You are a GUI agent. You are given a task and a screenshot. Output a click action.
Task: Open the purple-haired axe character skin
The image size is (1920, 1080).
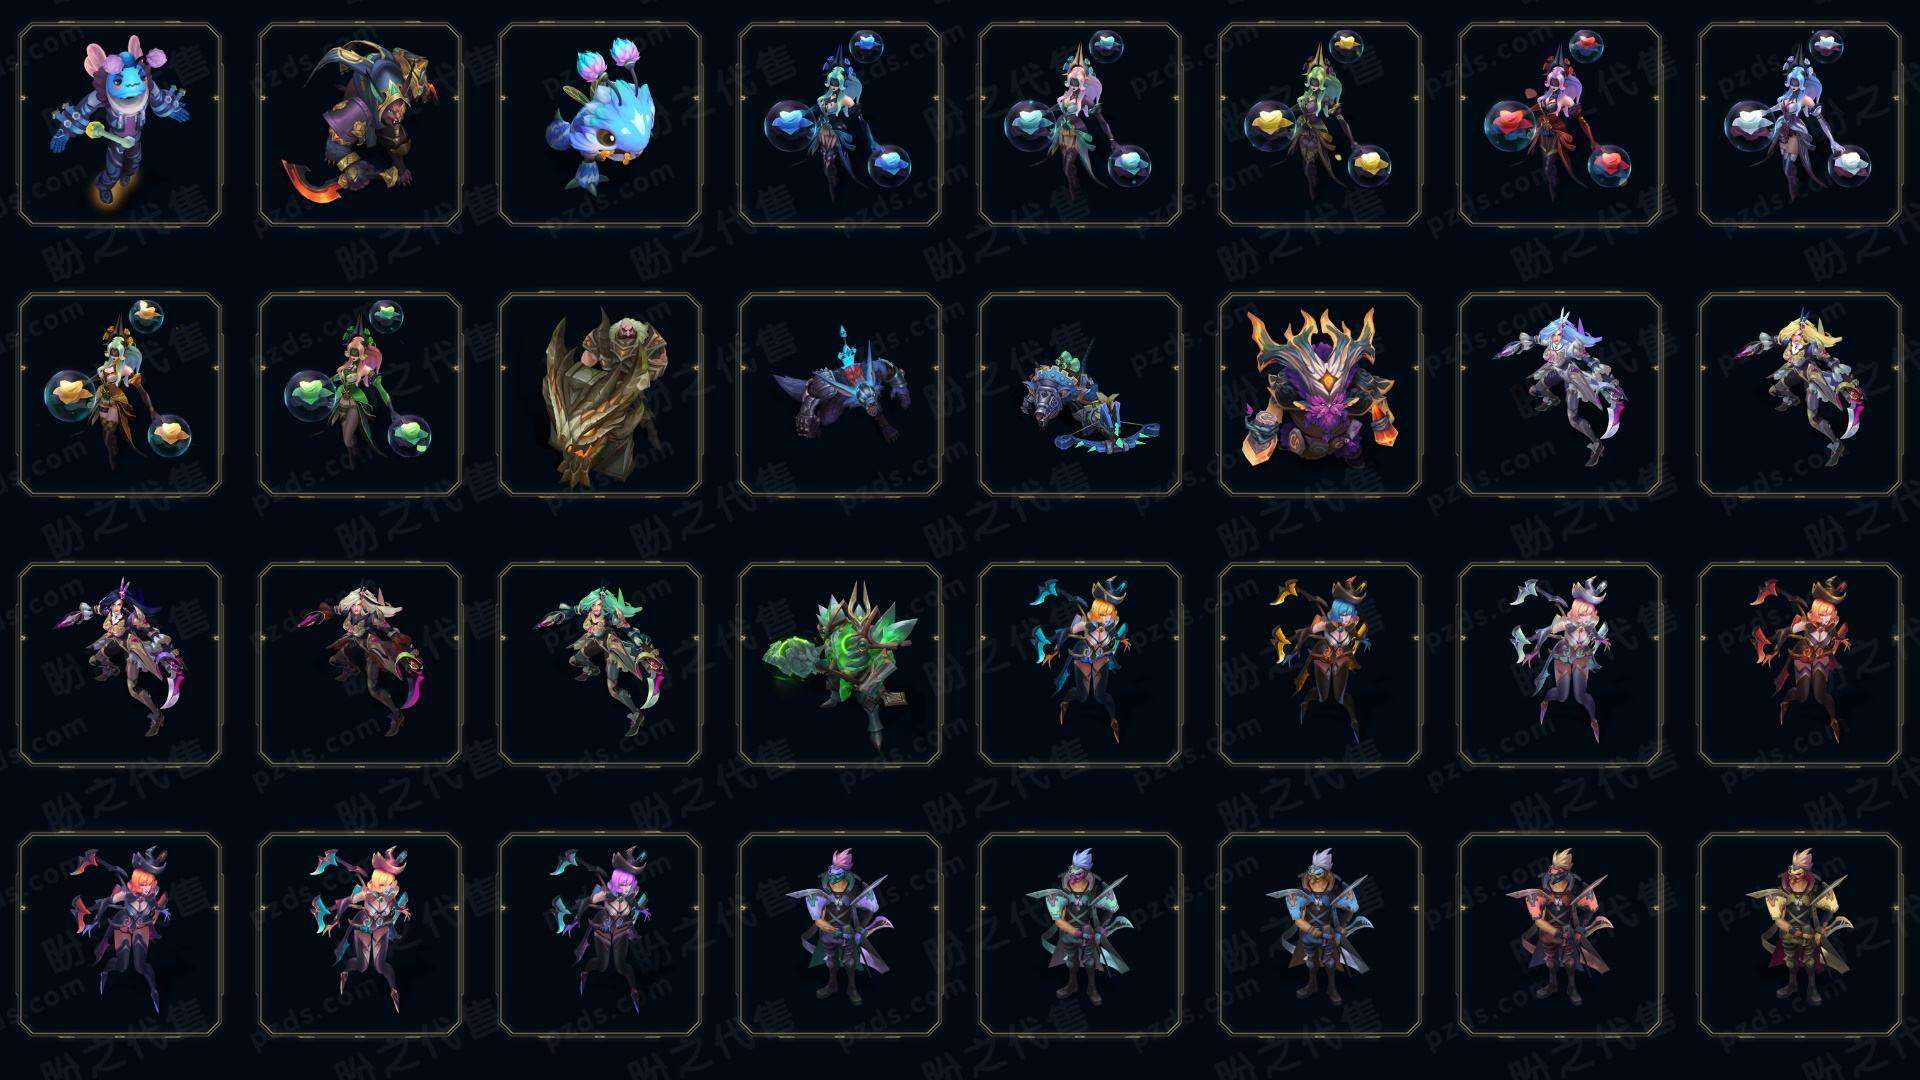600,934
